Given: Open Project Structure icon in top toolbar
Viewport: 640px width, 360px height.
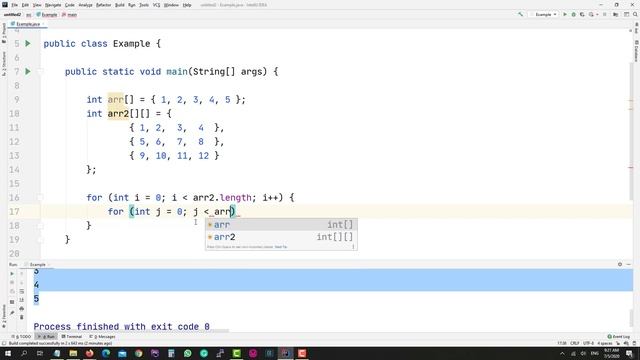Looking at the screenshot, I should [616, 14].
